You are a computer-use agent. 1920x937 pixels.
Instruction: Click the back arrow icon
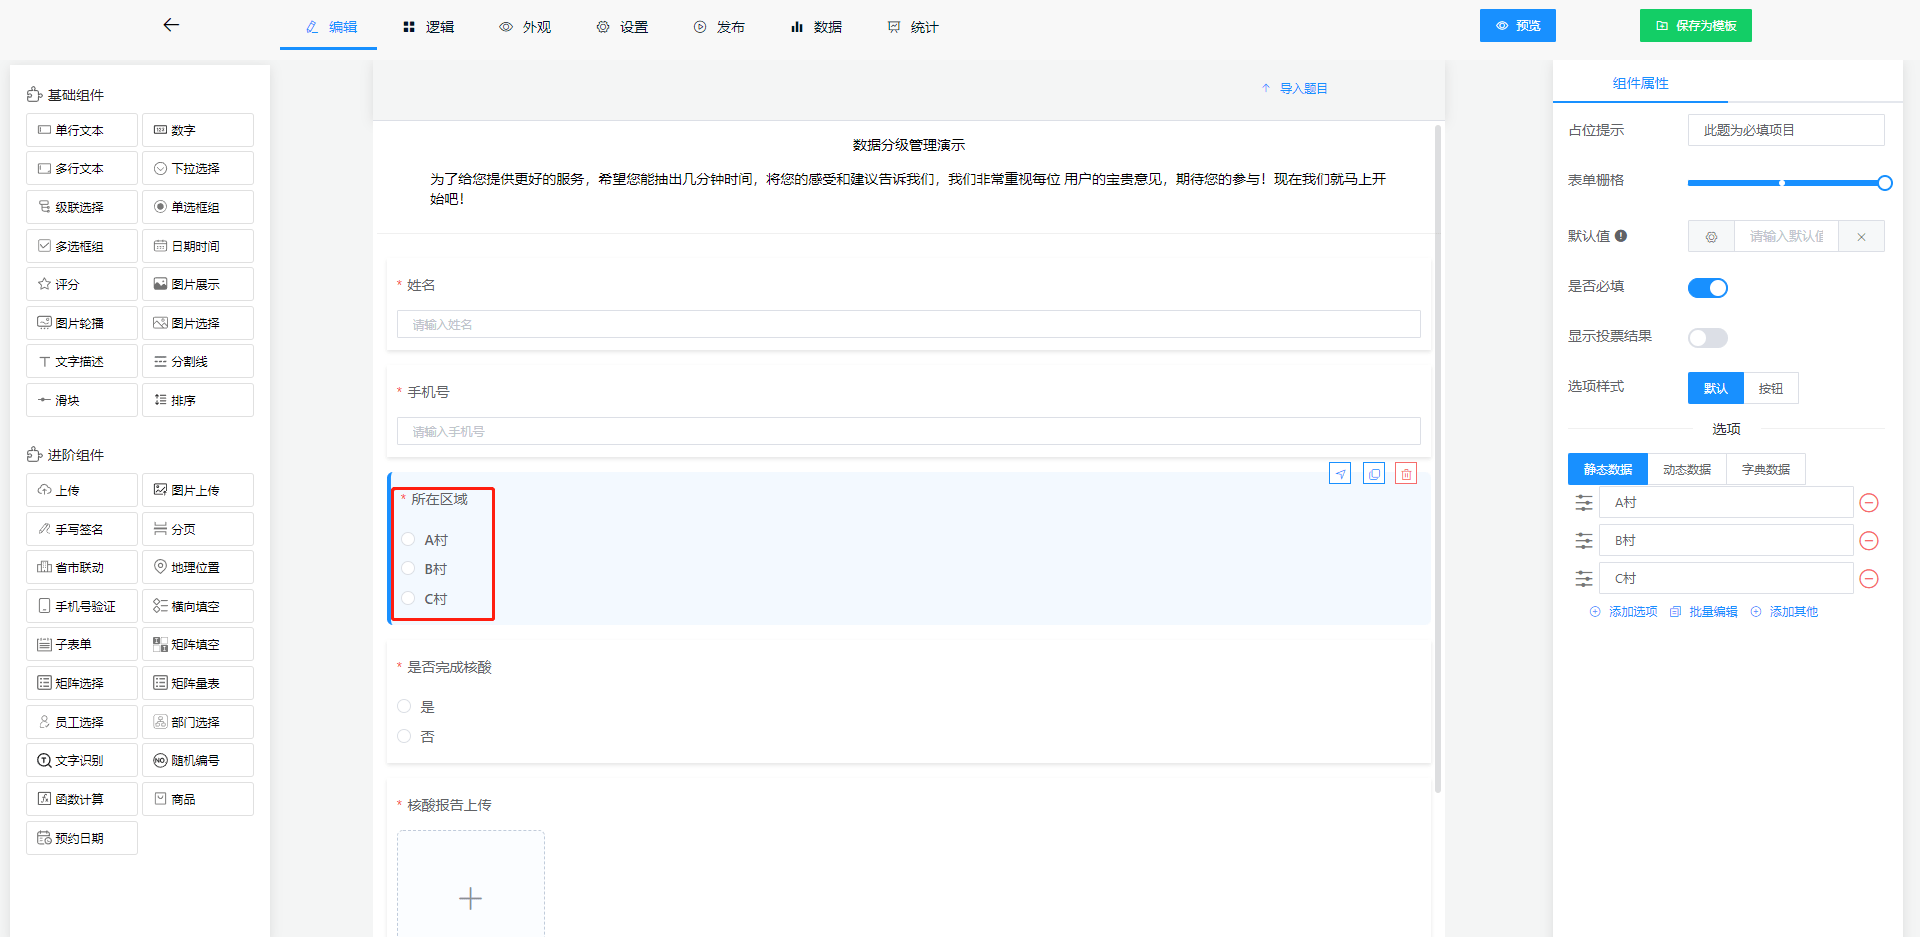pos(171,25)
